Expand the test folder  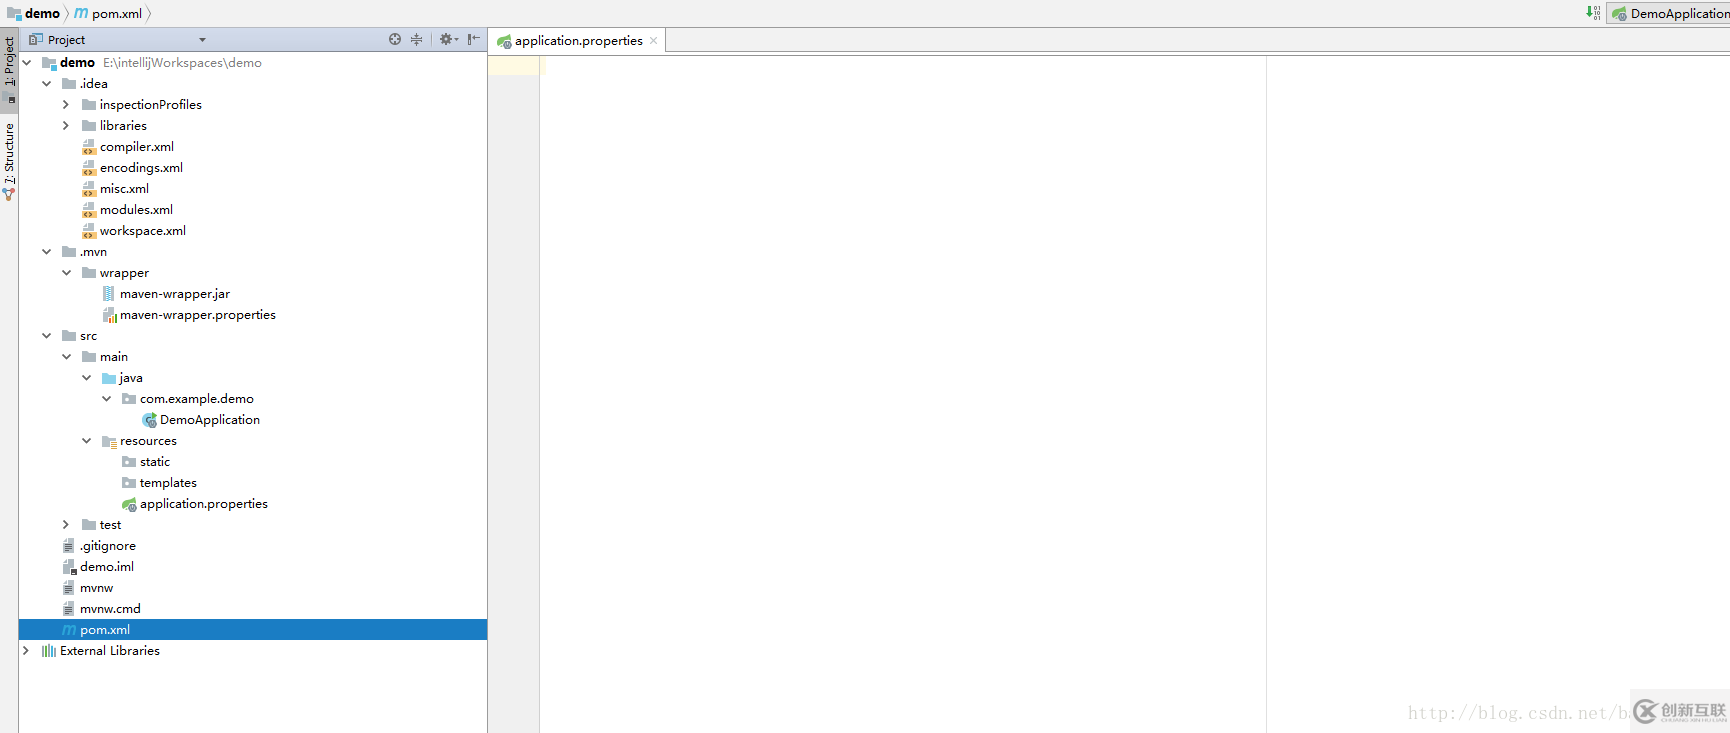[67, 524]
